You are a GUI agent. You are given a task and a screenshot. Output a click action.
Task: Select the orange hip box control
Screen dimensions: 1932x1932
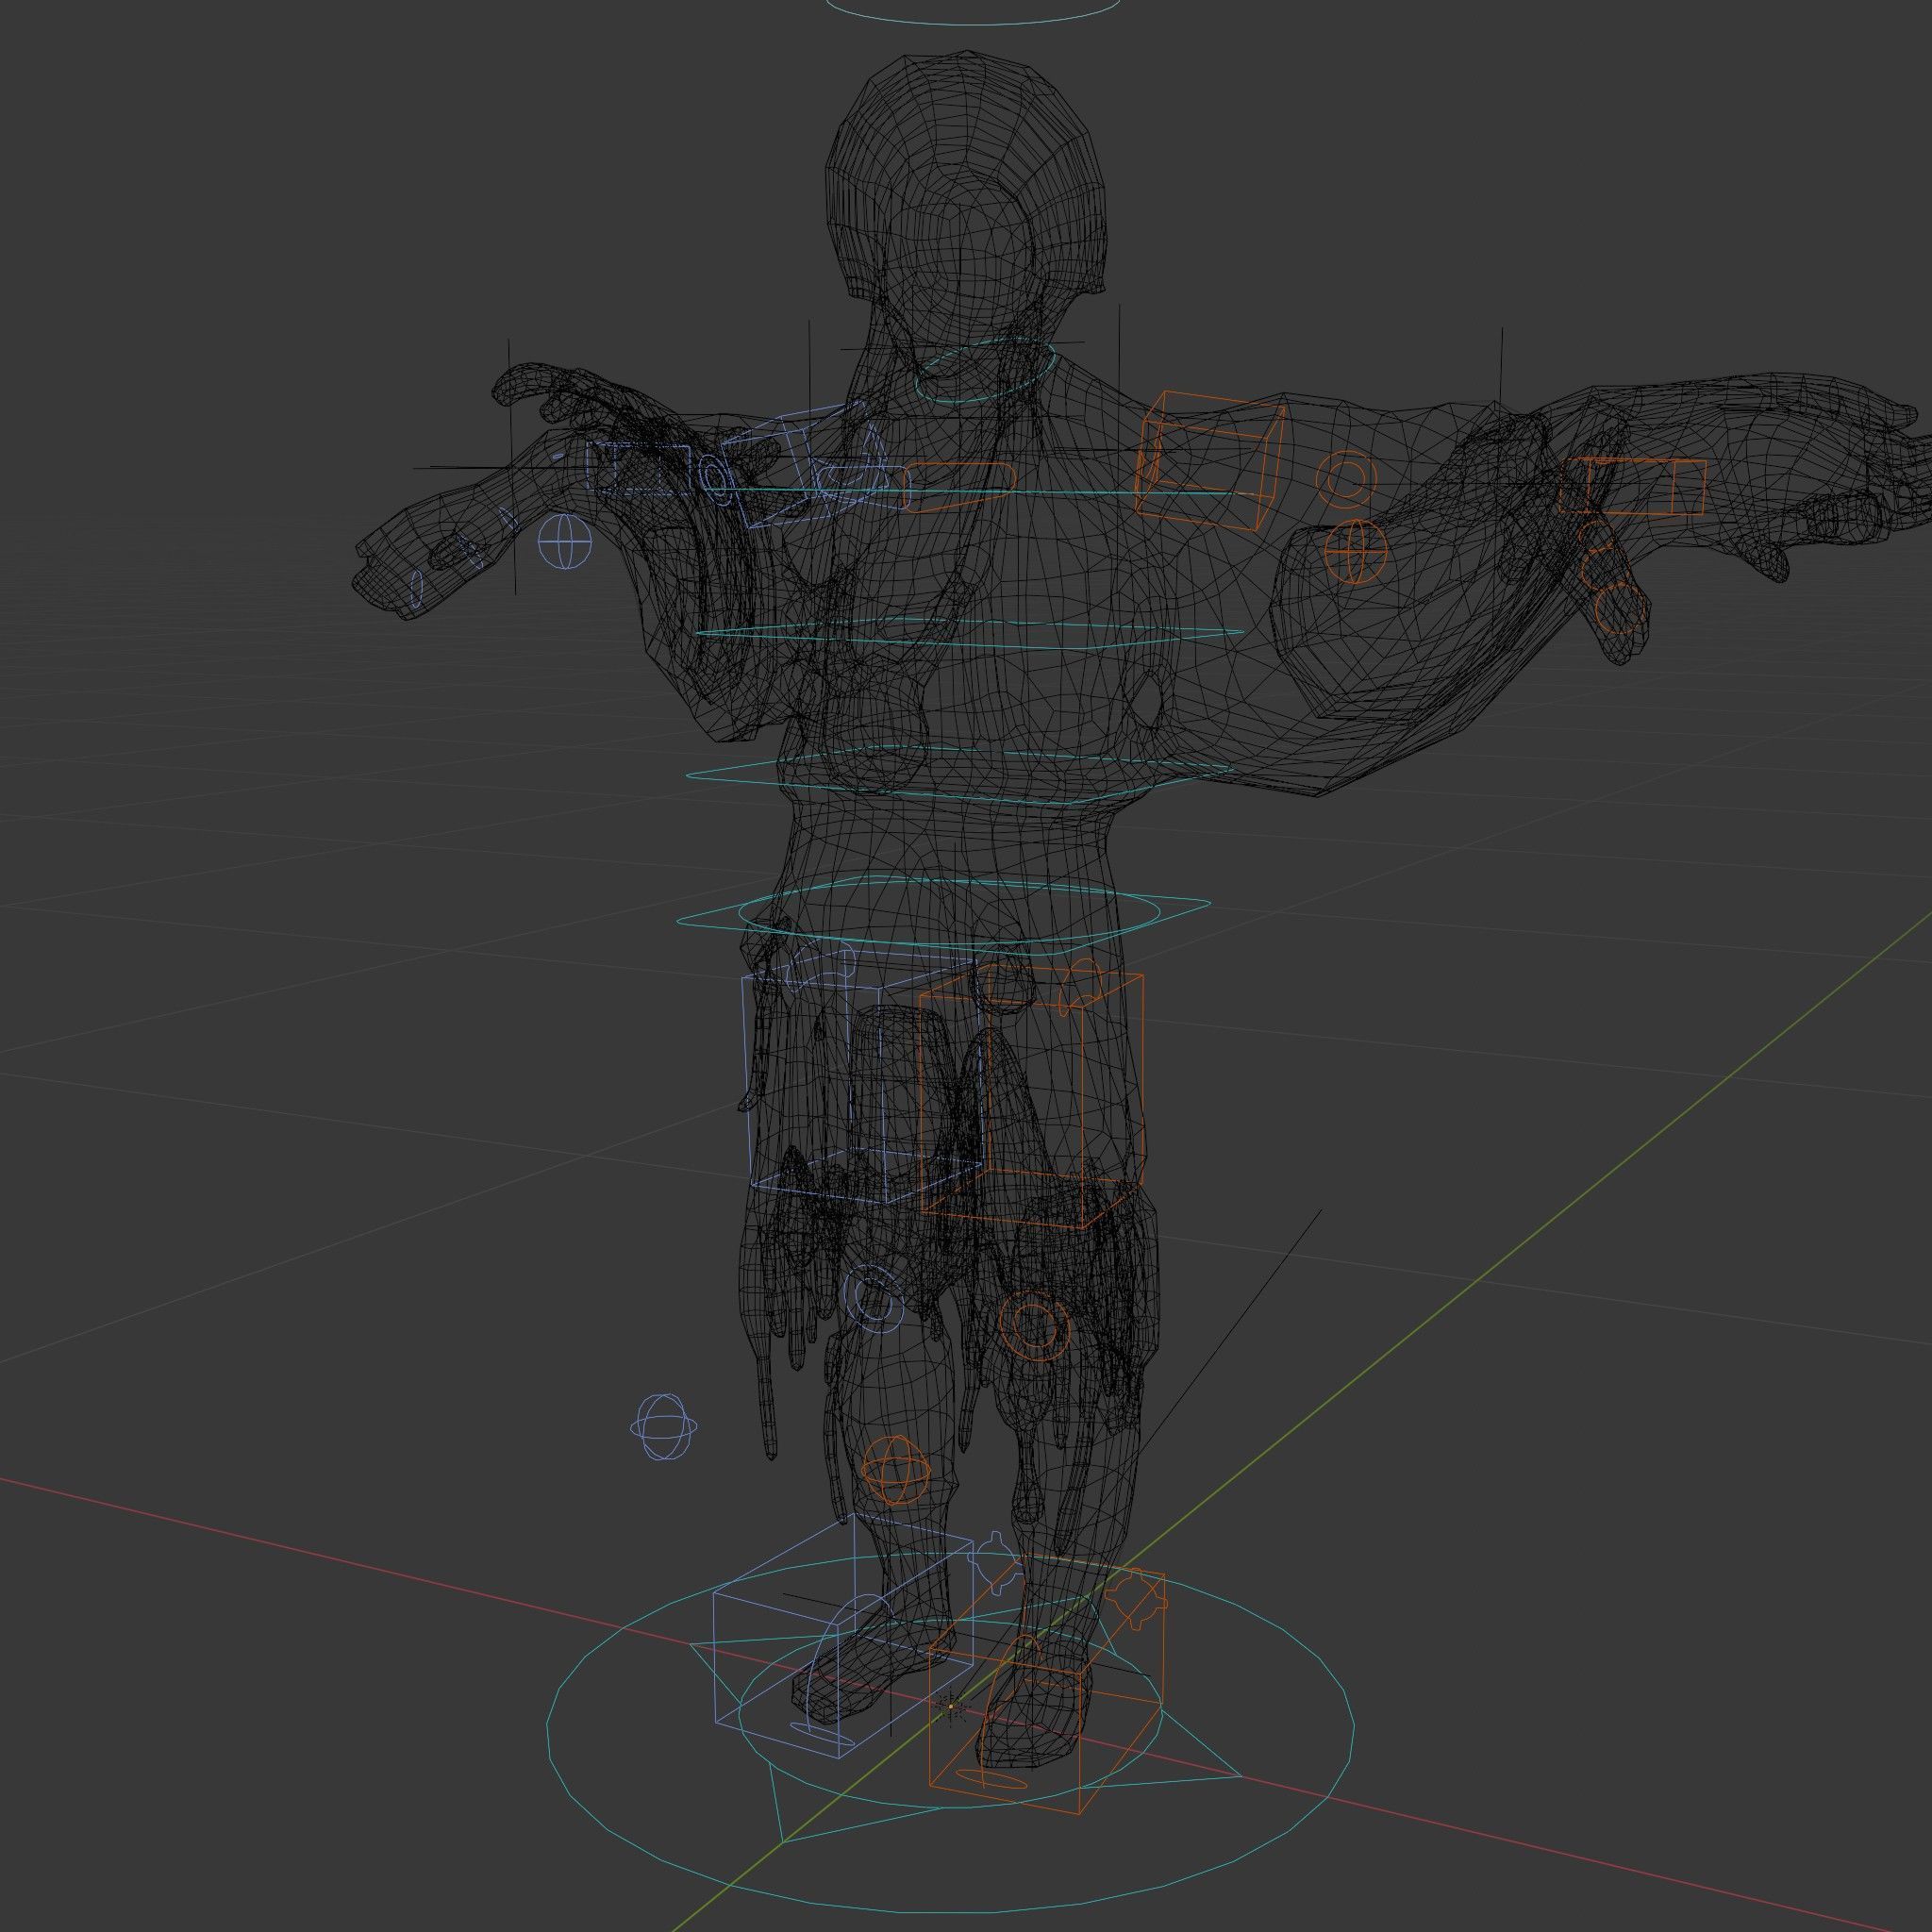tap(1031, 1096)
